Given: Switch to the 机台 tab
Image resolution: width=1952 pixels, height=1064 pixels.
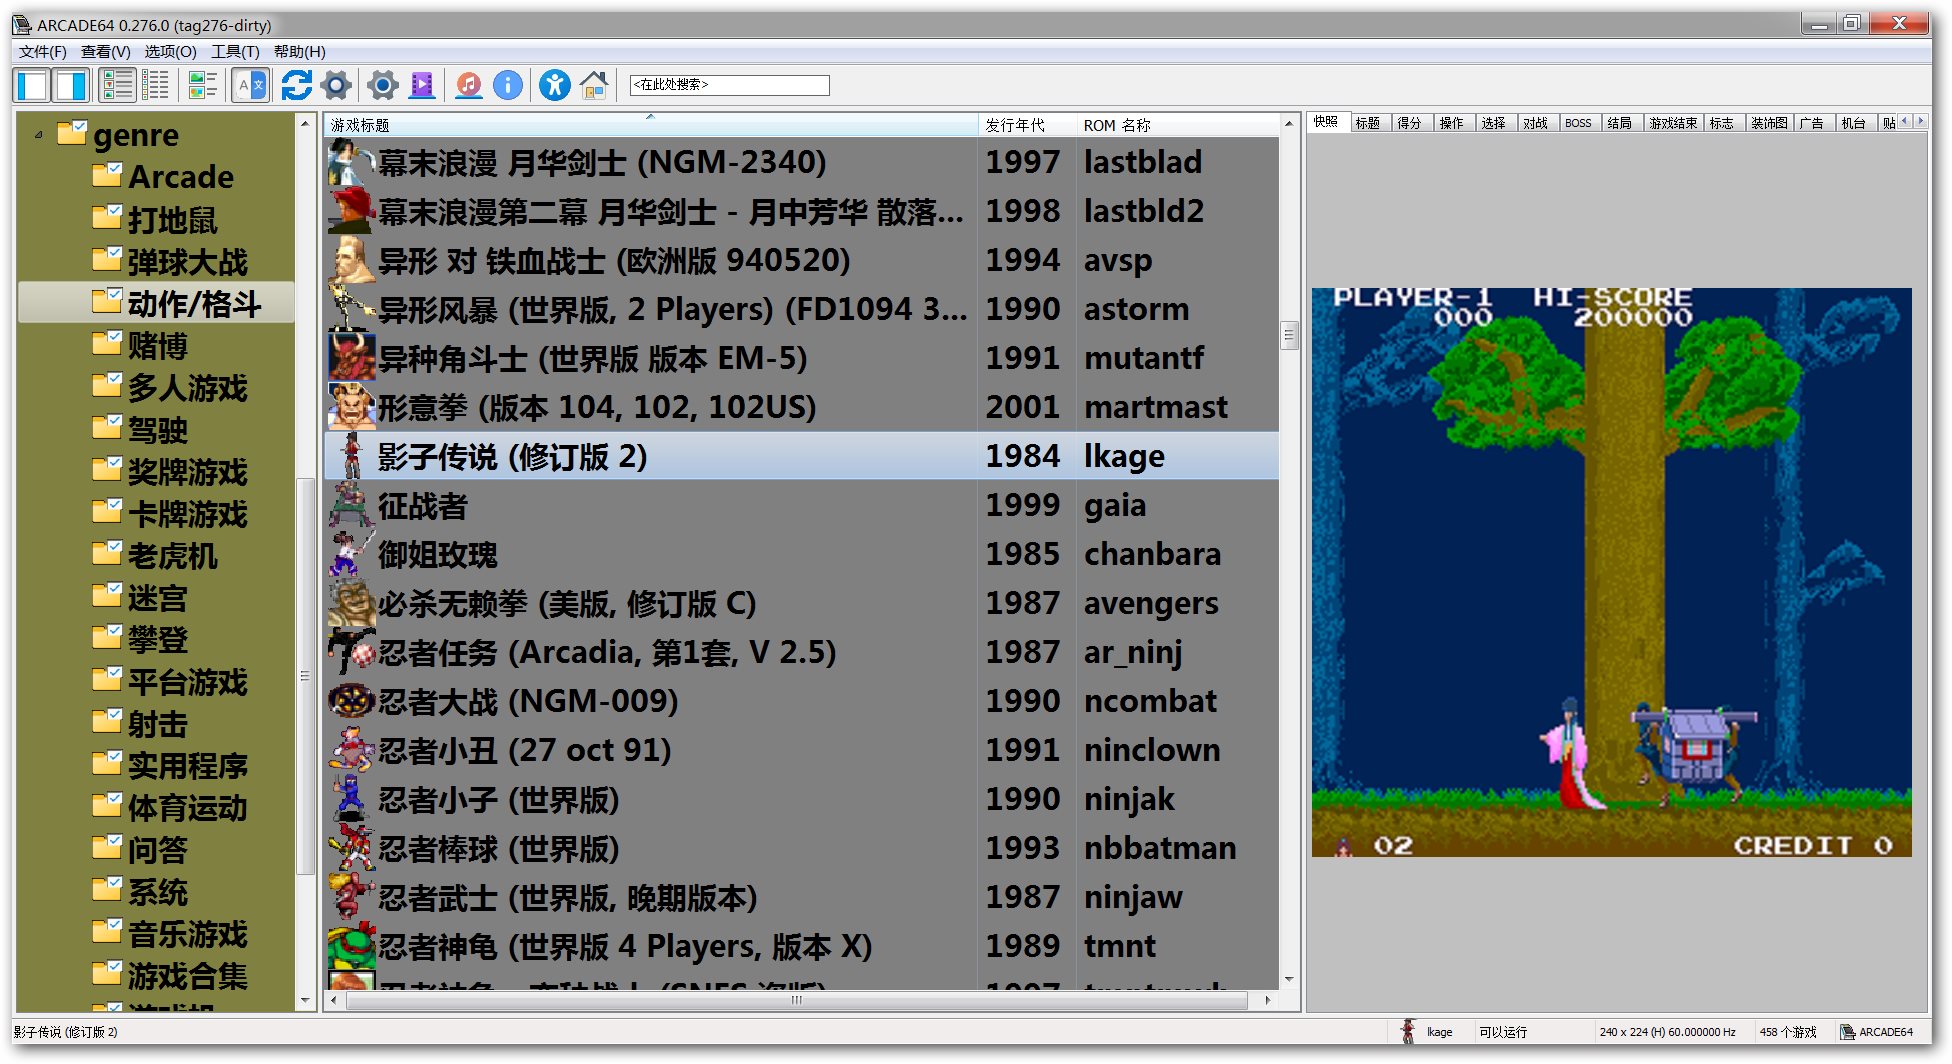Looking at the screenshot, I should 1854,123.
